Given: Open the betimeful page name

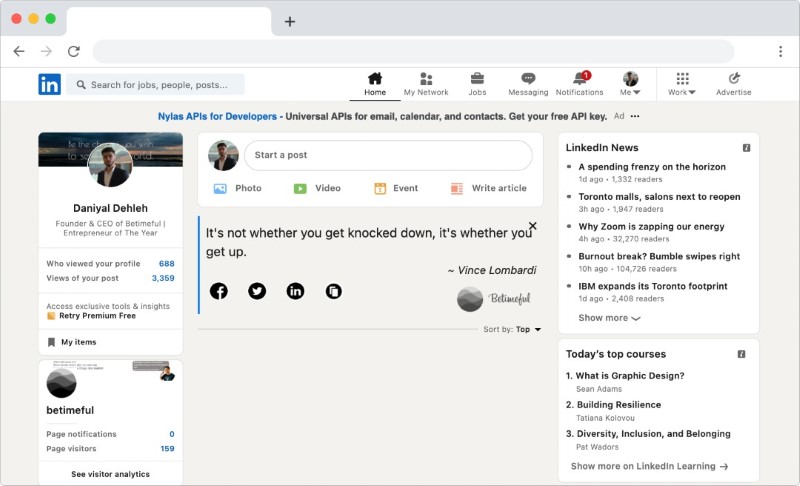Looking at the screenshot, I should tap(70, 411).
